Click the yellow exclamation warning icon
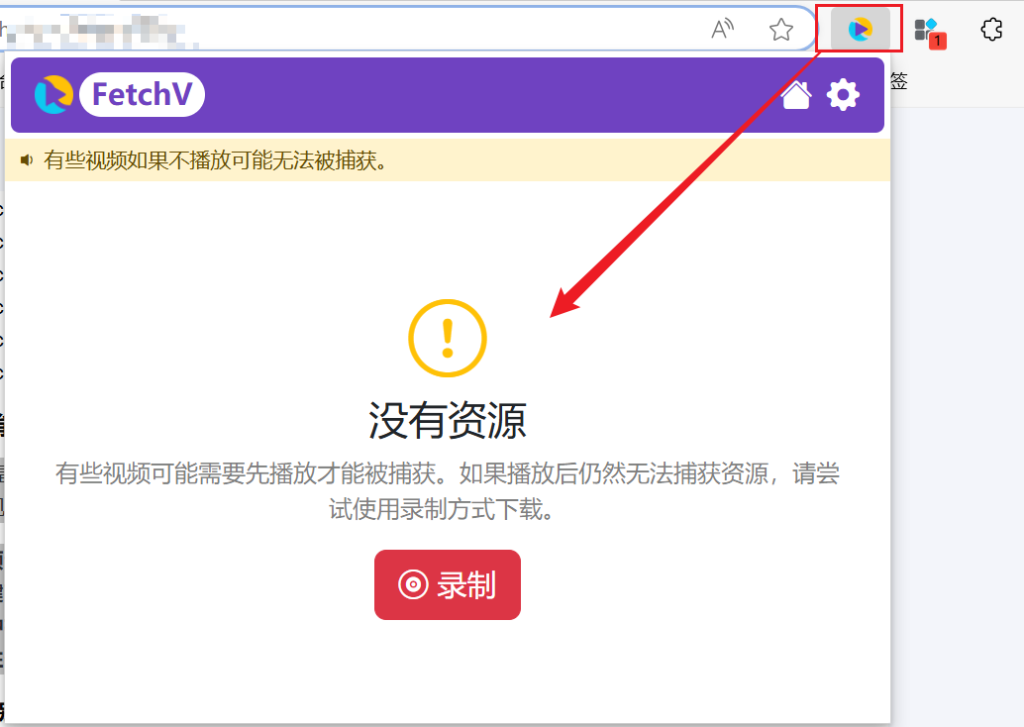This screenshot has height=727, width=1024. tap(447, 339)
